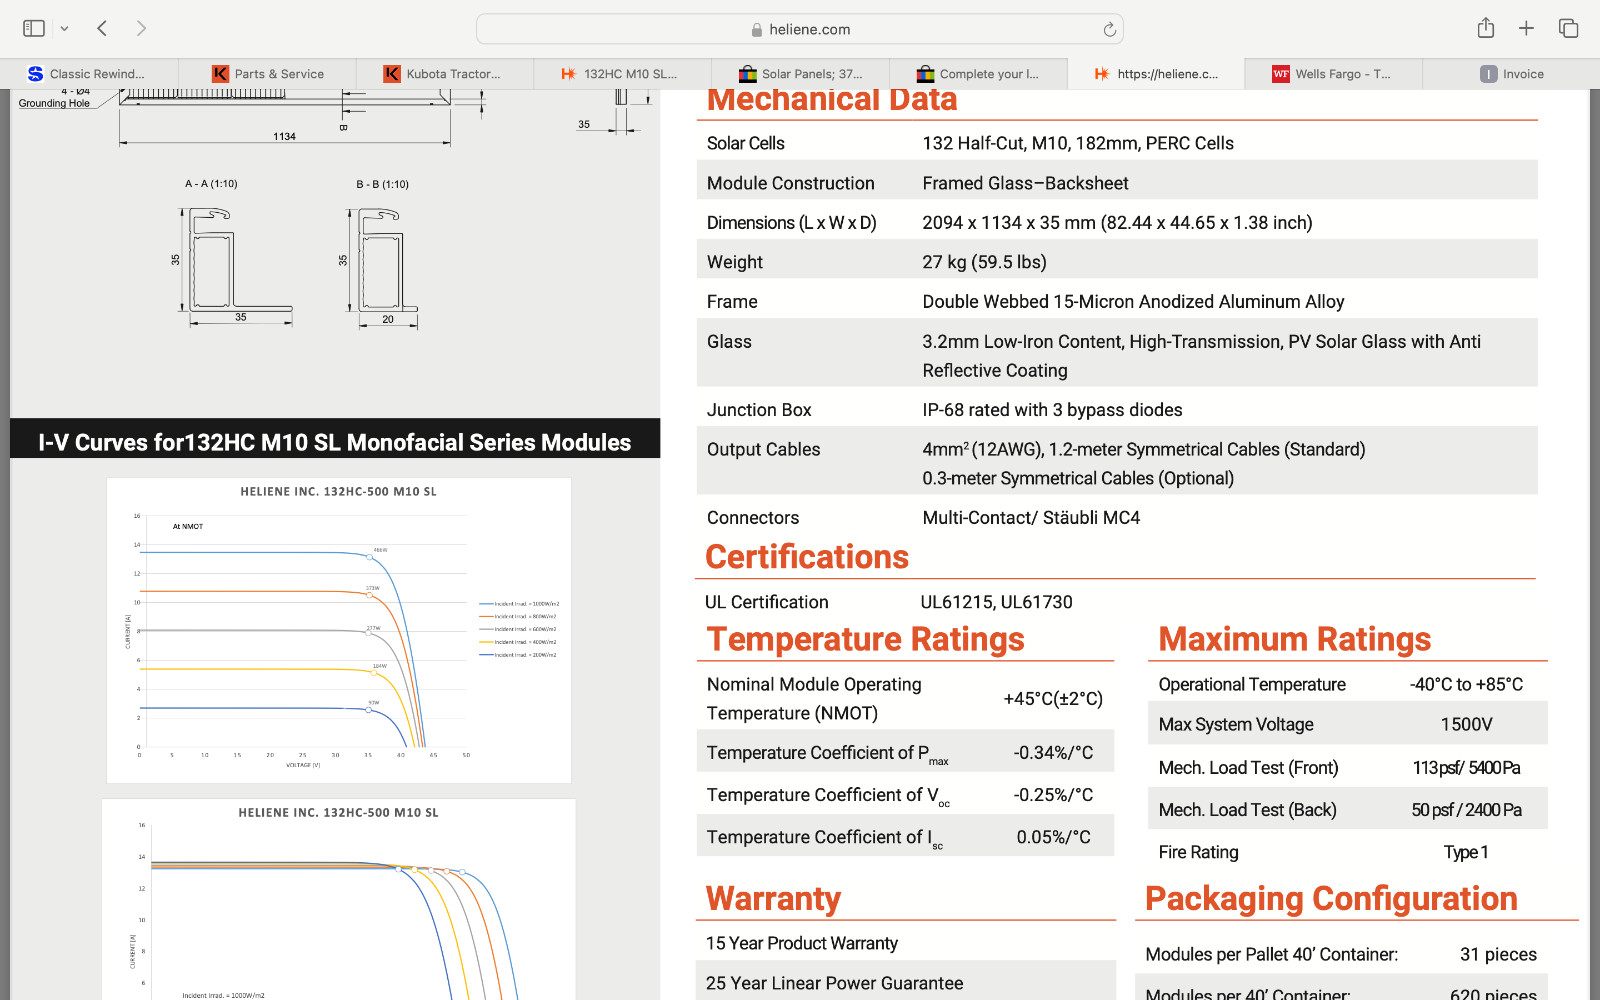Switch to the Complete your l... tab
This screenshot has width=1600, height=1000.
pyautogui.click(x=978, y=74)
